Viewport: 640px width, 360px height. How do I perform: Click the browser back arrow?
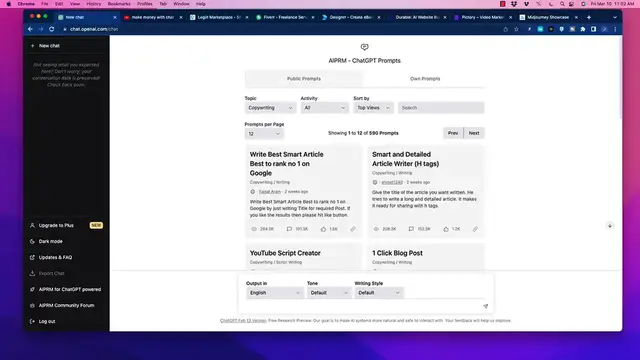click(30, 29)
